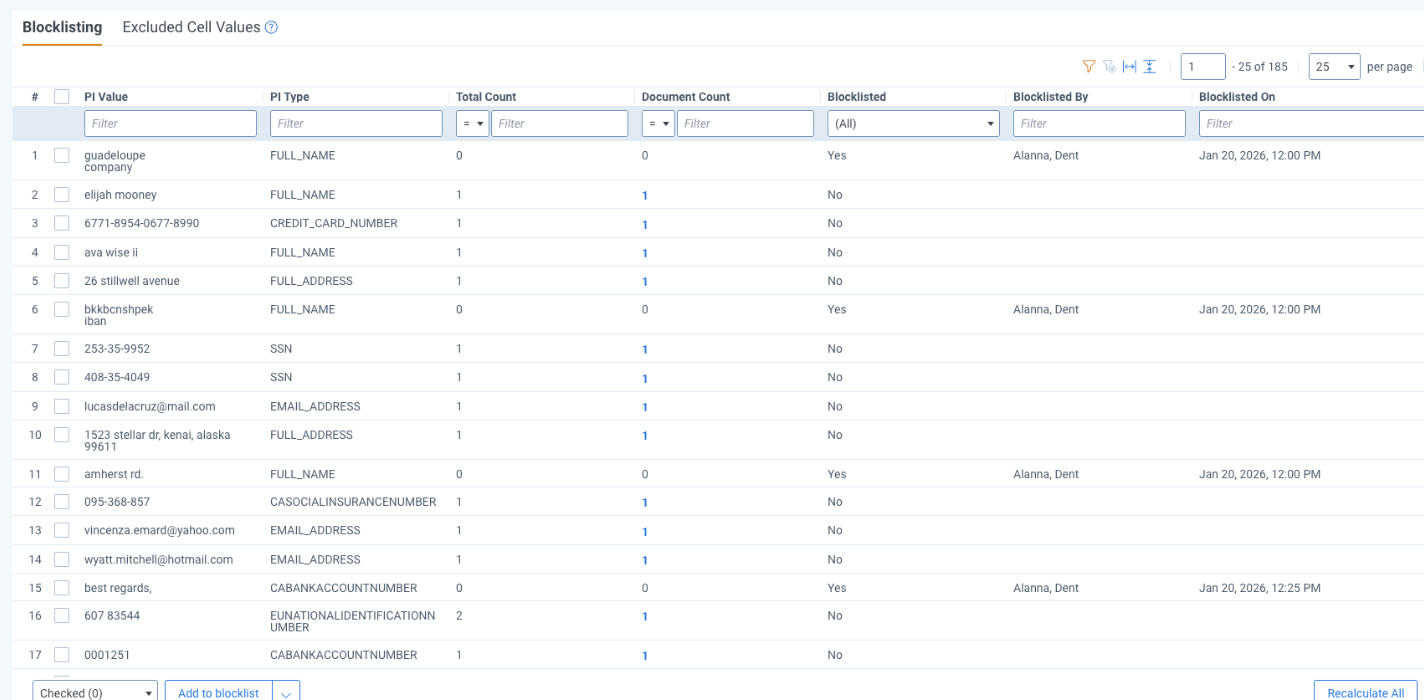Check the lucasdelacruz@mail.com row box
The image size is (1424, 700).
pos(62,407)
